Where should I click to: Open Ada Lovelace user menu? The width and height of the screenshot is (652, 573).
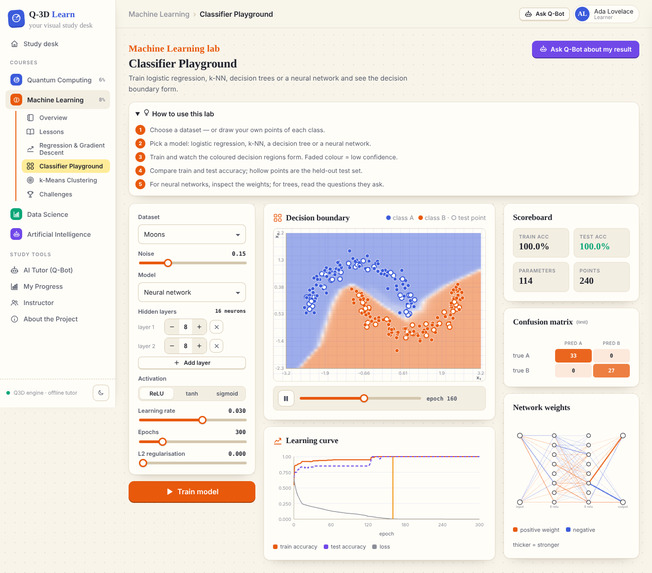(x=606, y=14)
